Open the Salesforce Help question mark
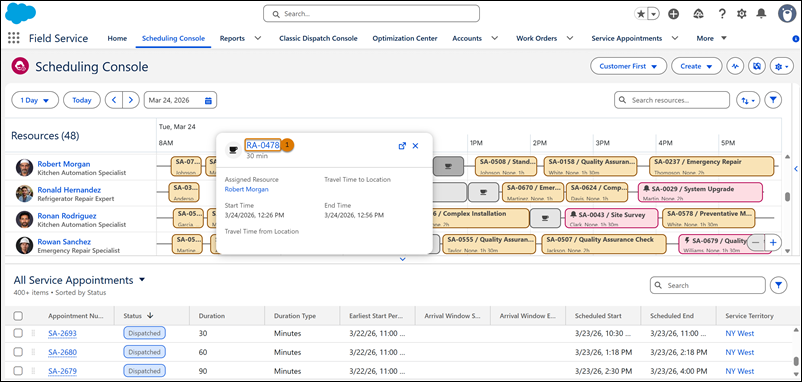 point(722,14)
